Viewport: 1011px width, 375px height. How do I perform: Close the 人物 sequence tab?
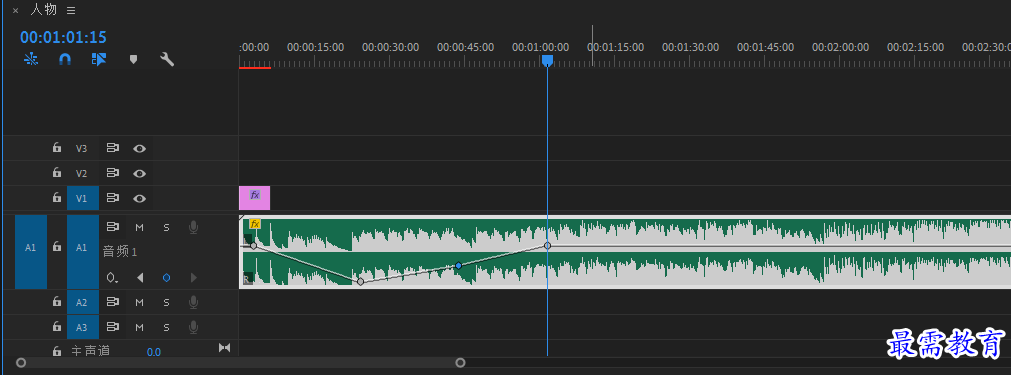(15, 10)
